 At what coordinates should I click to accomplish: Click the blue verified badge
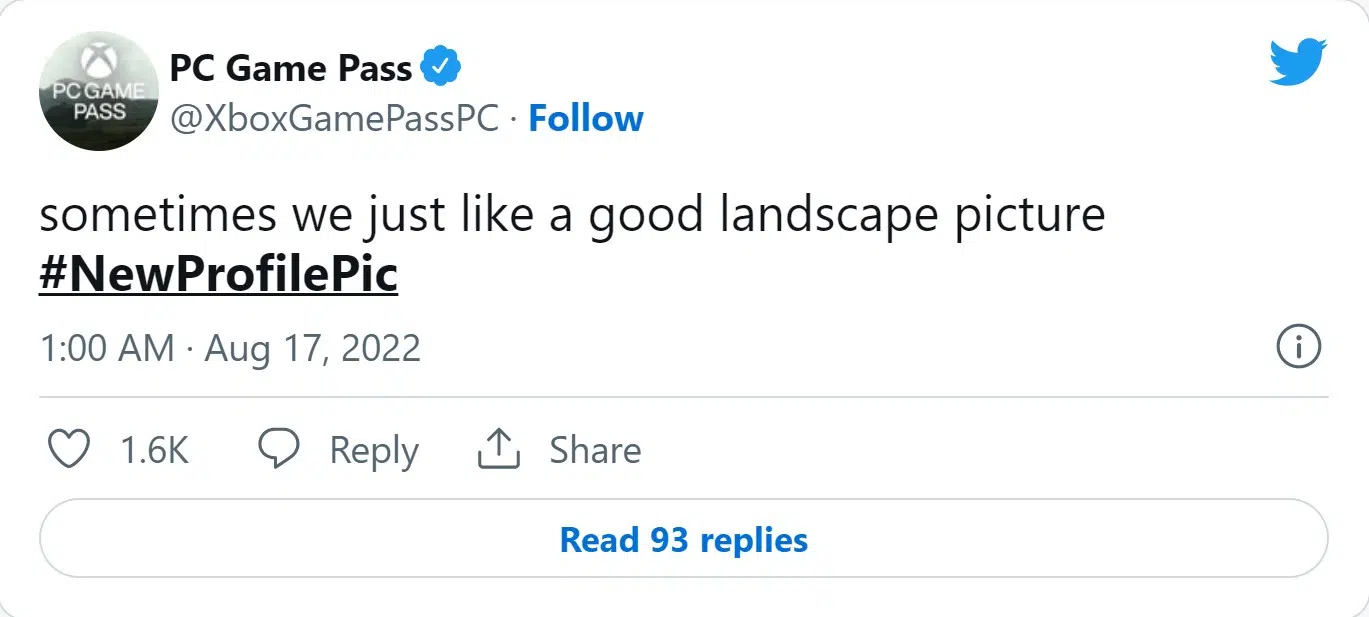click(x=440, y=68)
